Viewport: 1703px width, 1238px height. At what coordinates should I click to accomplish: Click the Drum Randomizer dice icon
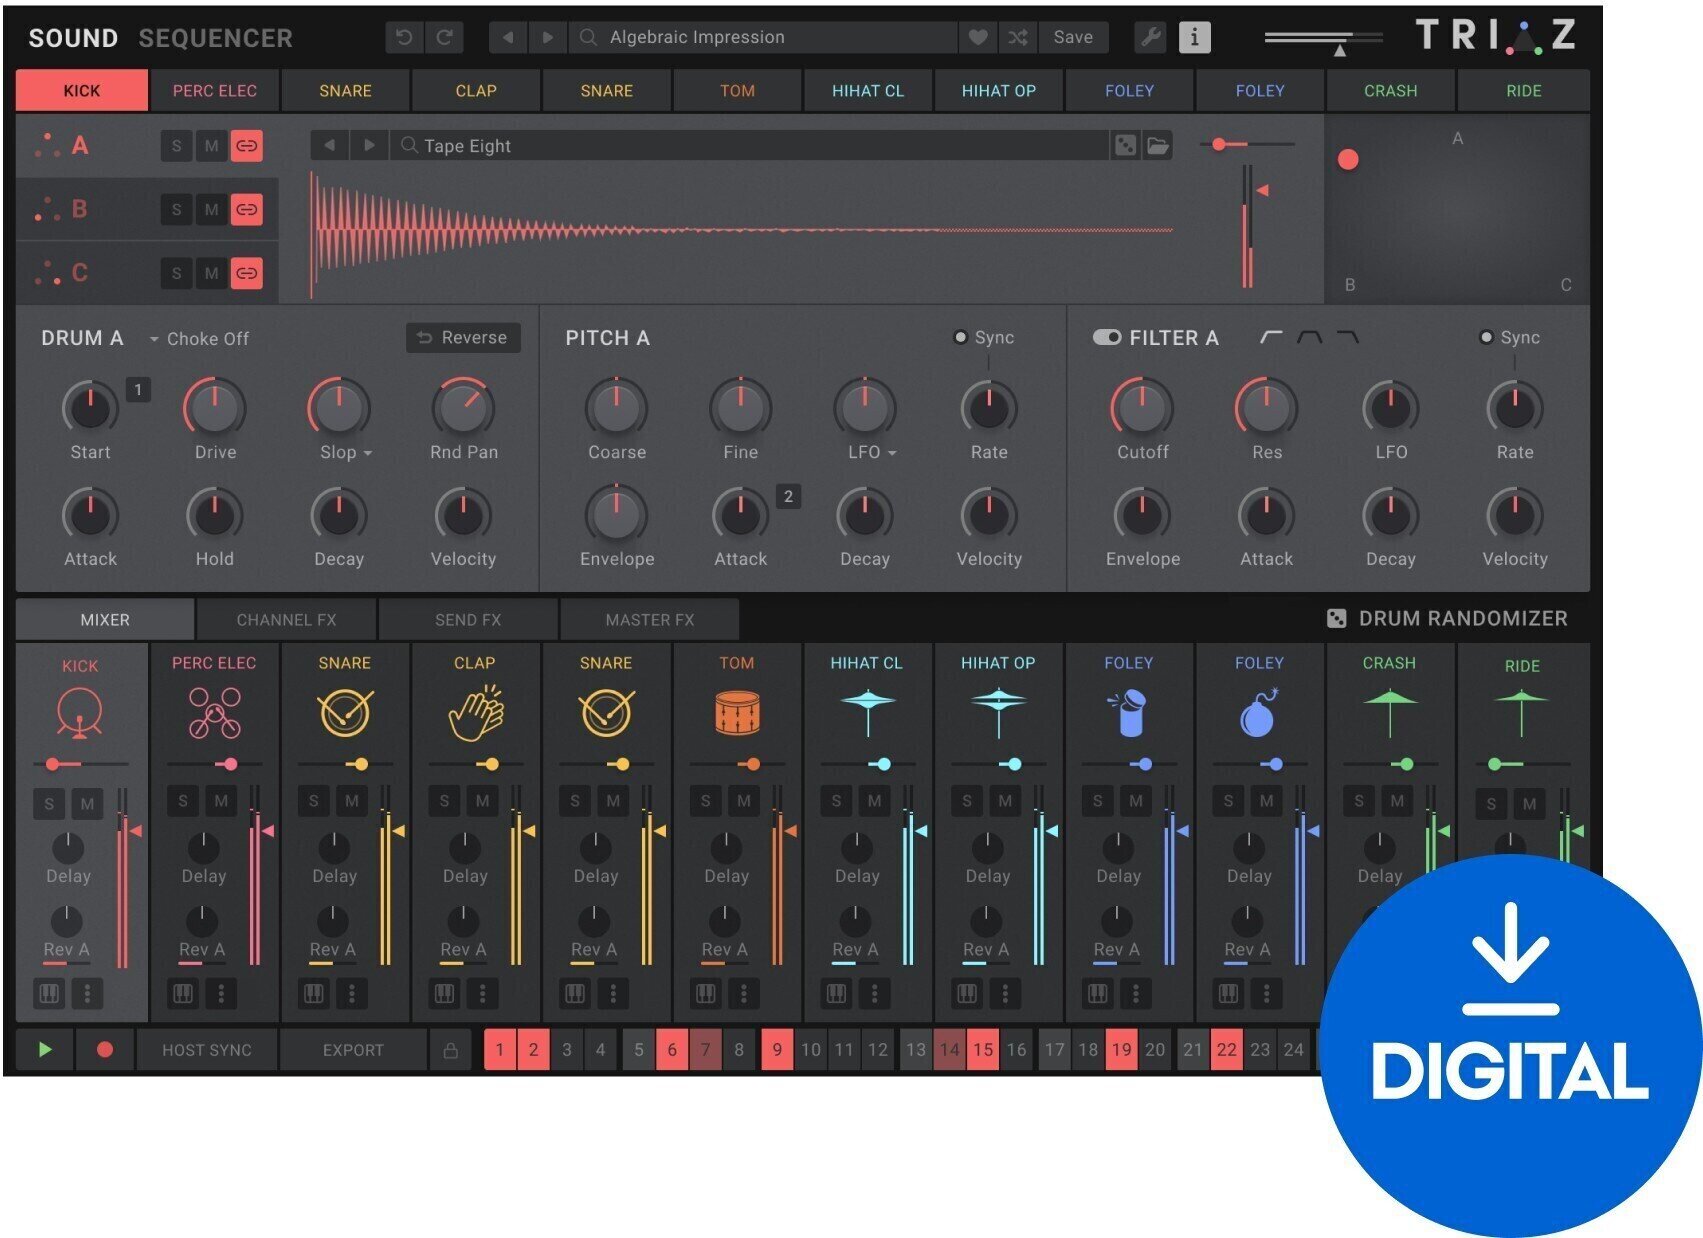pos(1340,618)
